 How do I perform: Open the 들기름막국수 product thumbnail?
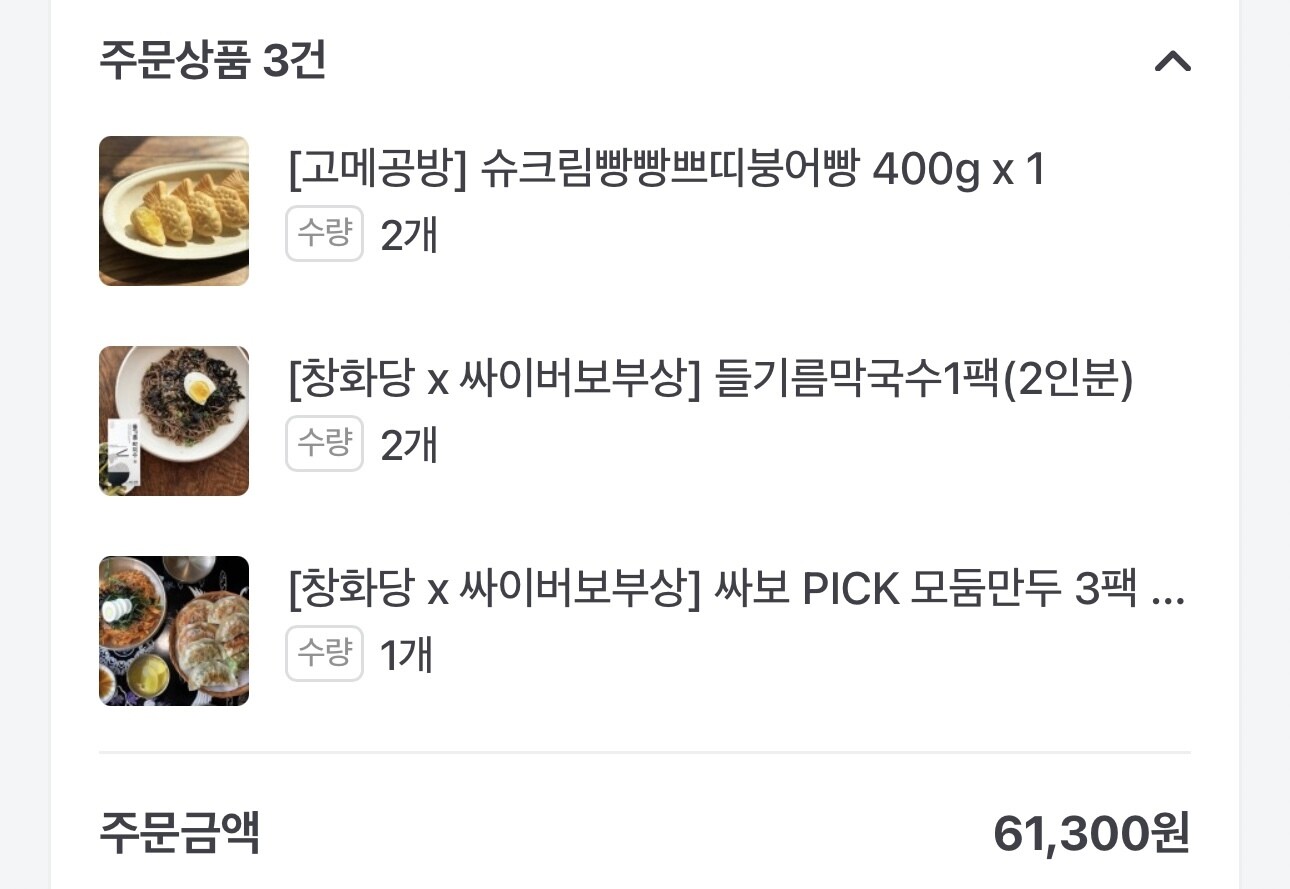pyautogui.click(x=174, y=421)
